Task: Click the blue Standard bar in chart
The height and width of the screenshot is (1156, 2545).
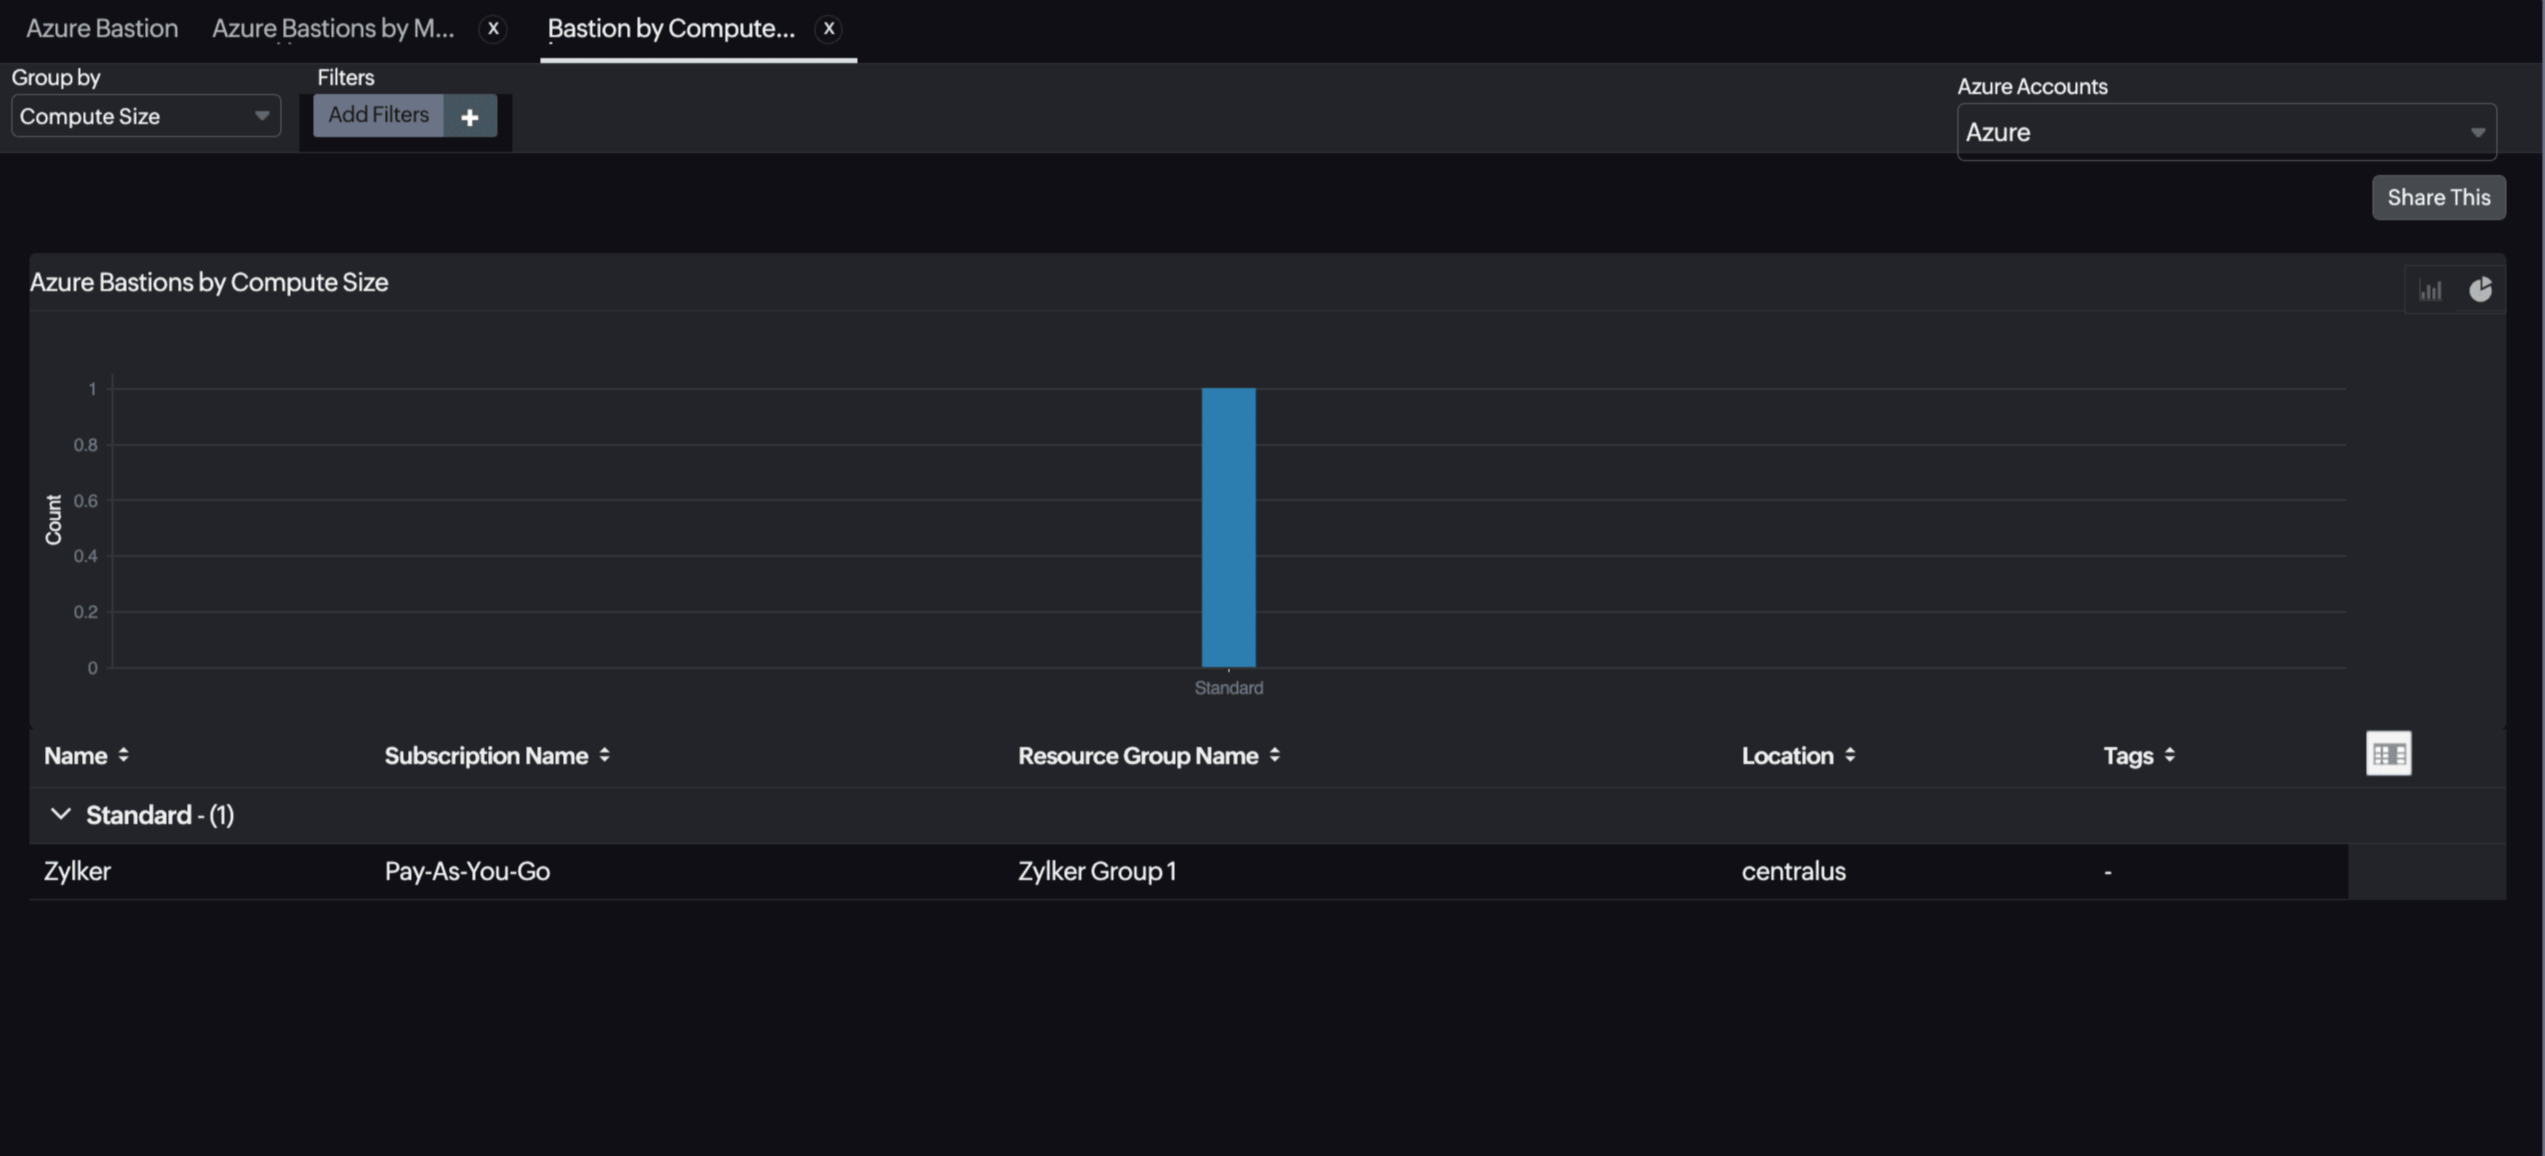Action: [x=1228, y=527]
